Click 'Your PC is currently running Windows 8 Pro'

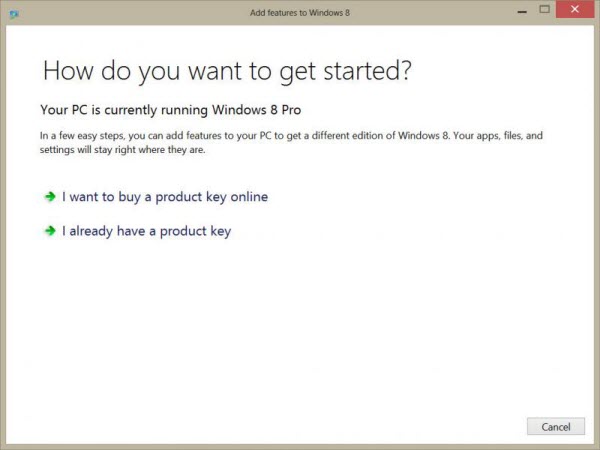171,110
